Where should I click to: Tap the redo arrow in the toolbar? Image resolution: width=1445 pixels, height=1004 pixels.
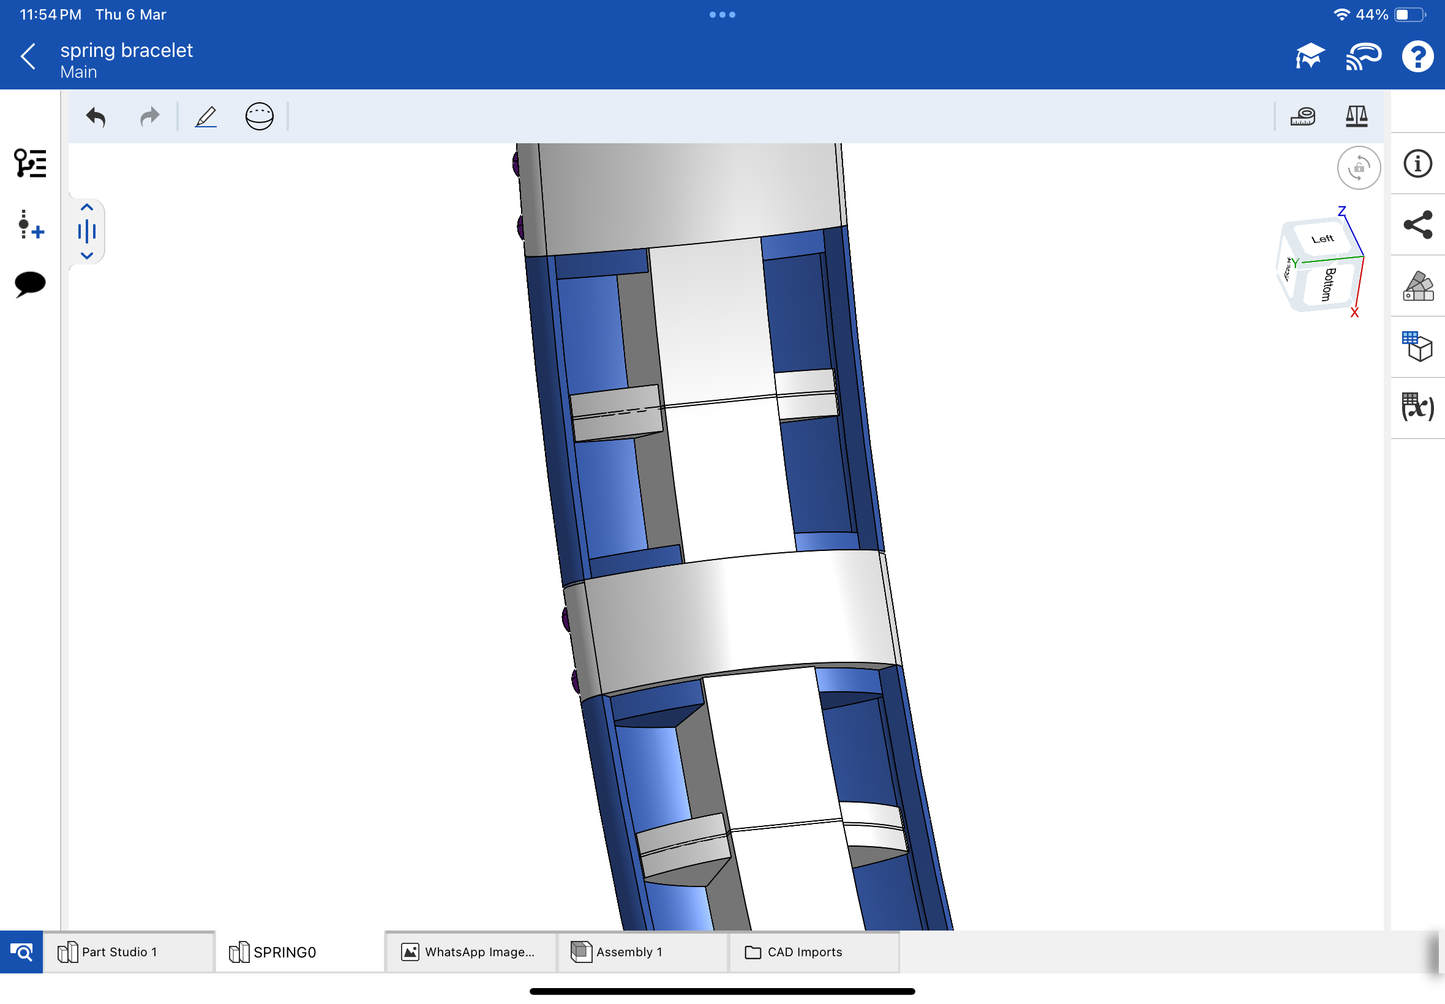tap(150, 117)
